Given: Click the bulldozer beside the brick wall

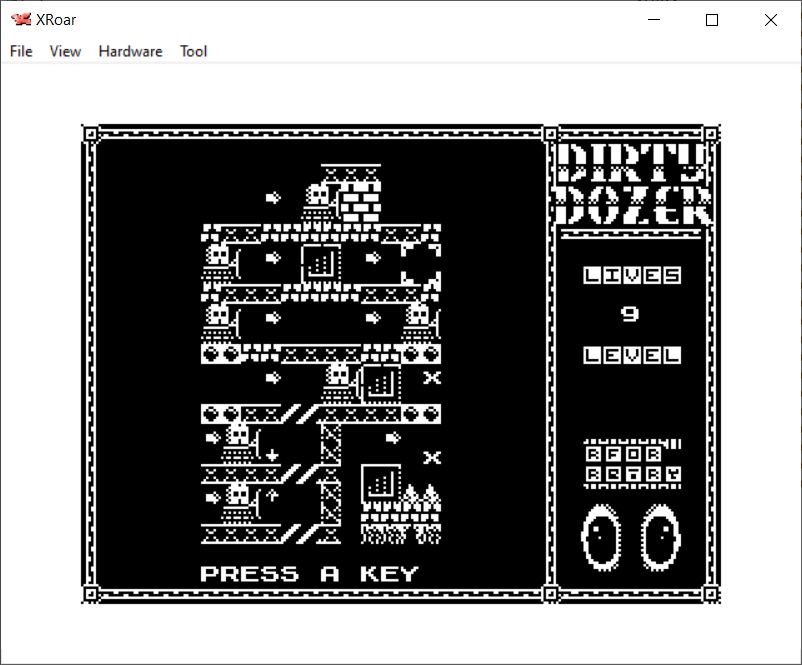Looking at the screenshot, I should coord(318,201).
